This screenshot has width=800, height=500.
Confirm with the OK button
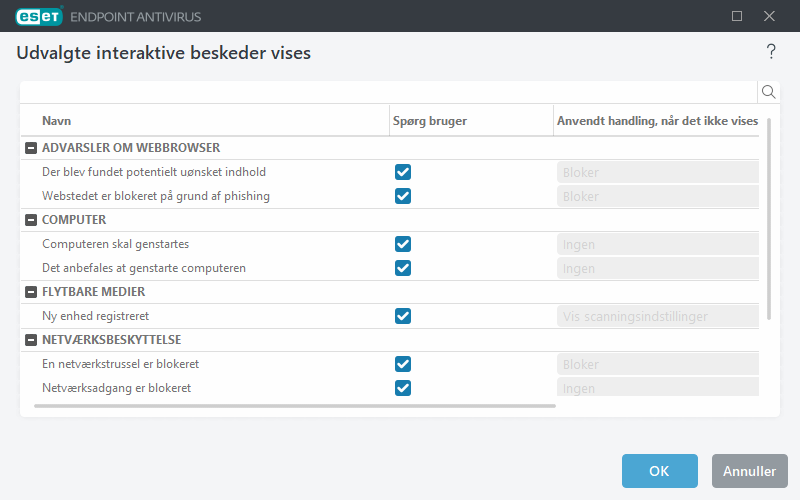[x=659, y=471]
